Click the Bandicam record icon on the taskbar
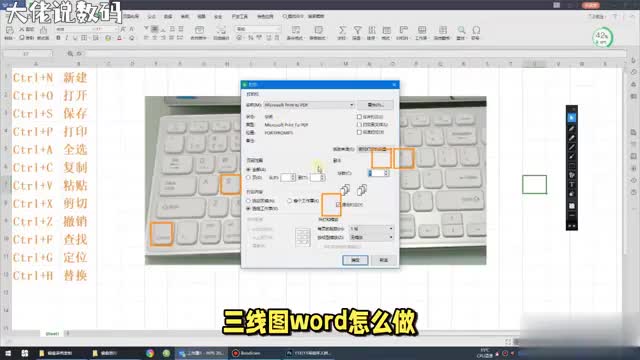 pos(236,353)
